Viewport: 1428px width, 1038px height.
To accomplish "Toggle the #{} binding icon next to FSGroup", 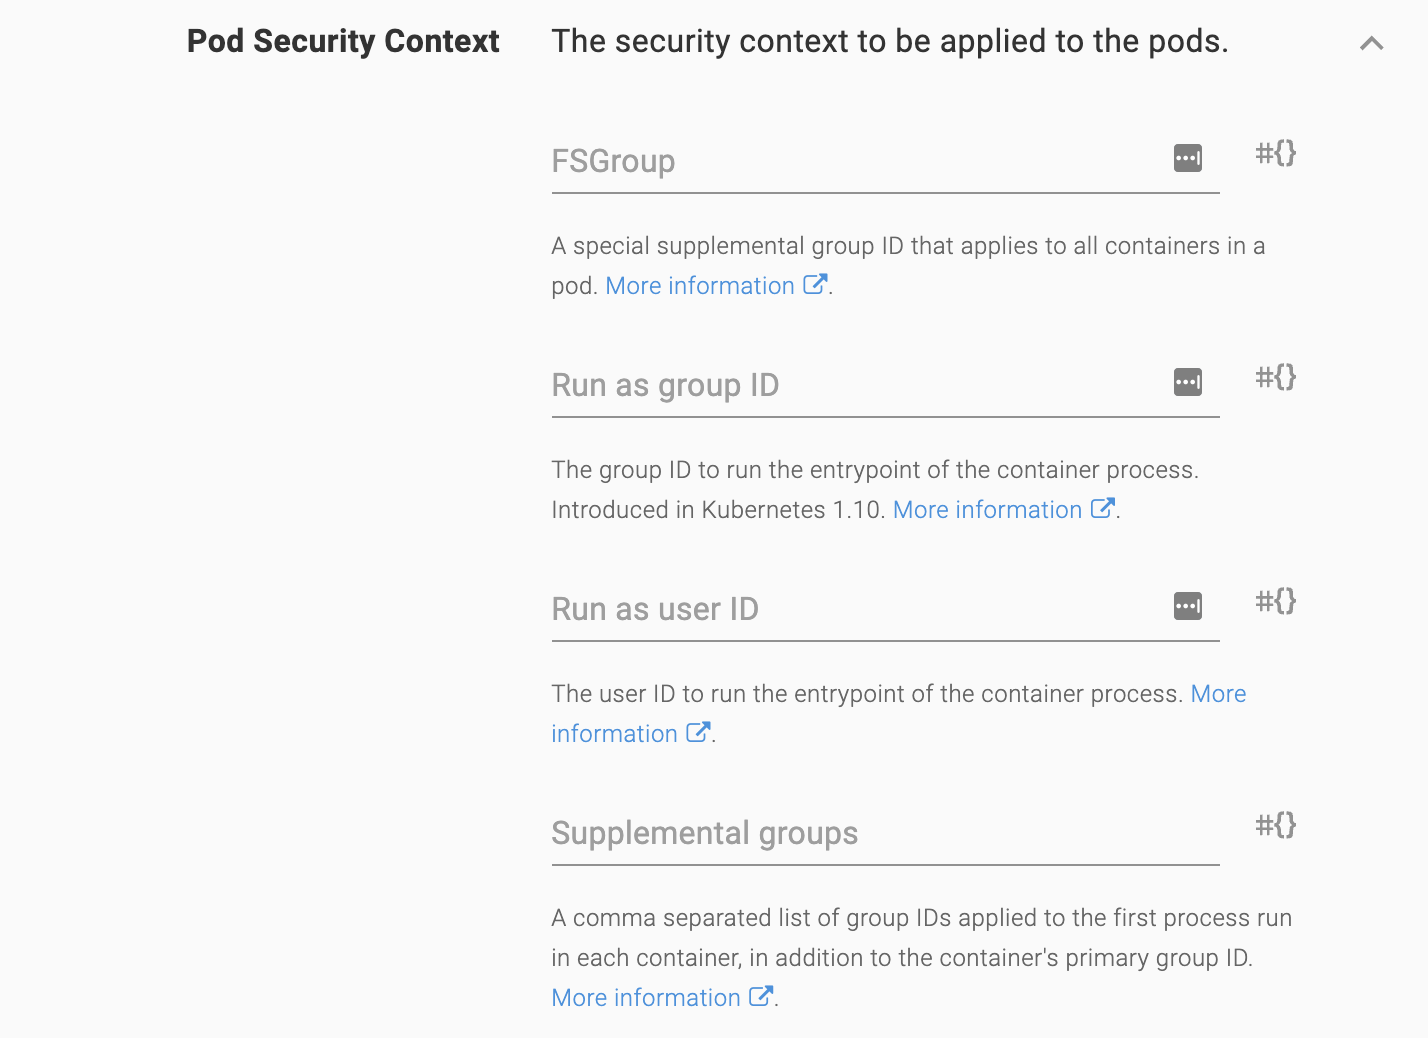I will (1275, 153).
